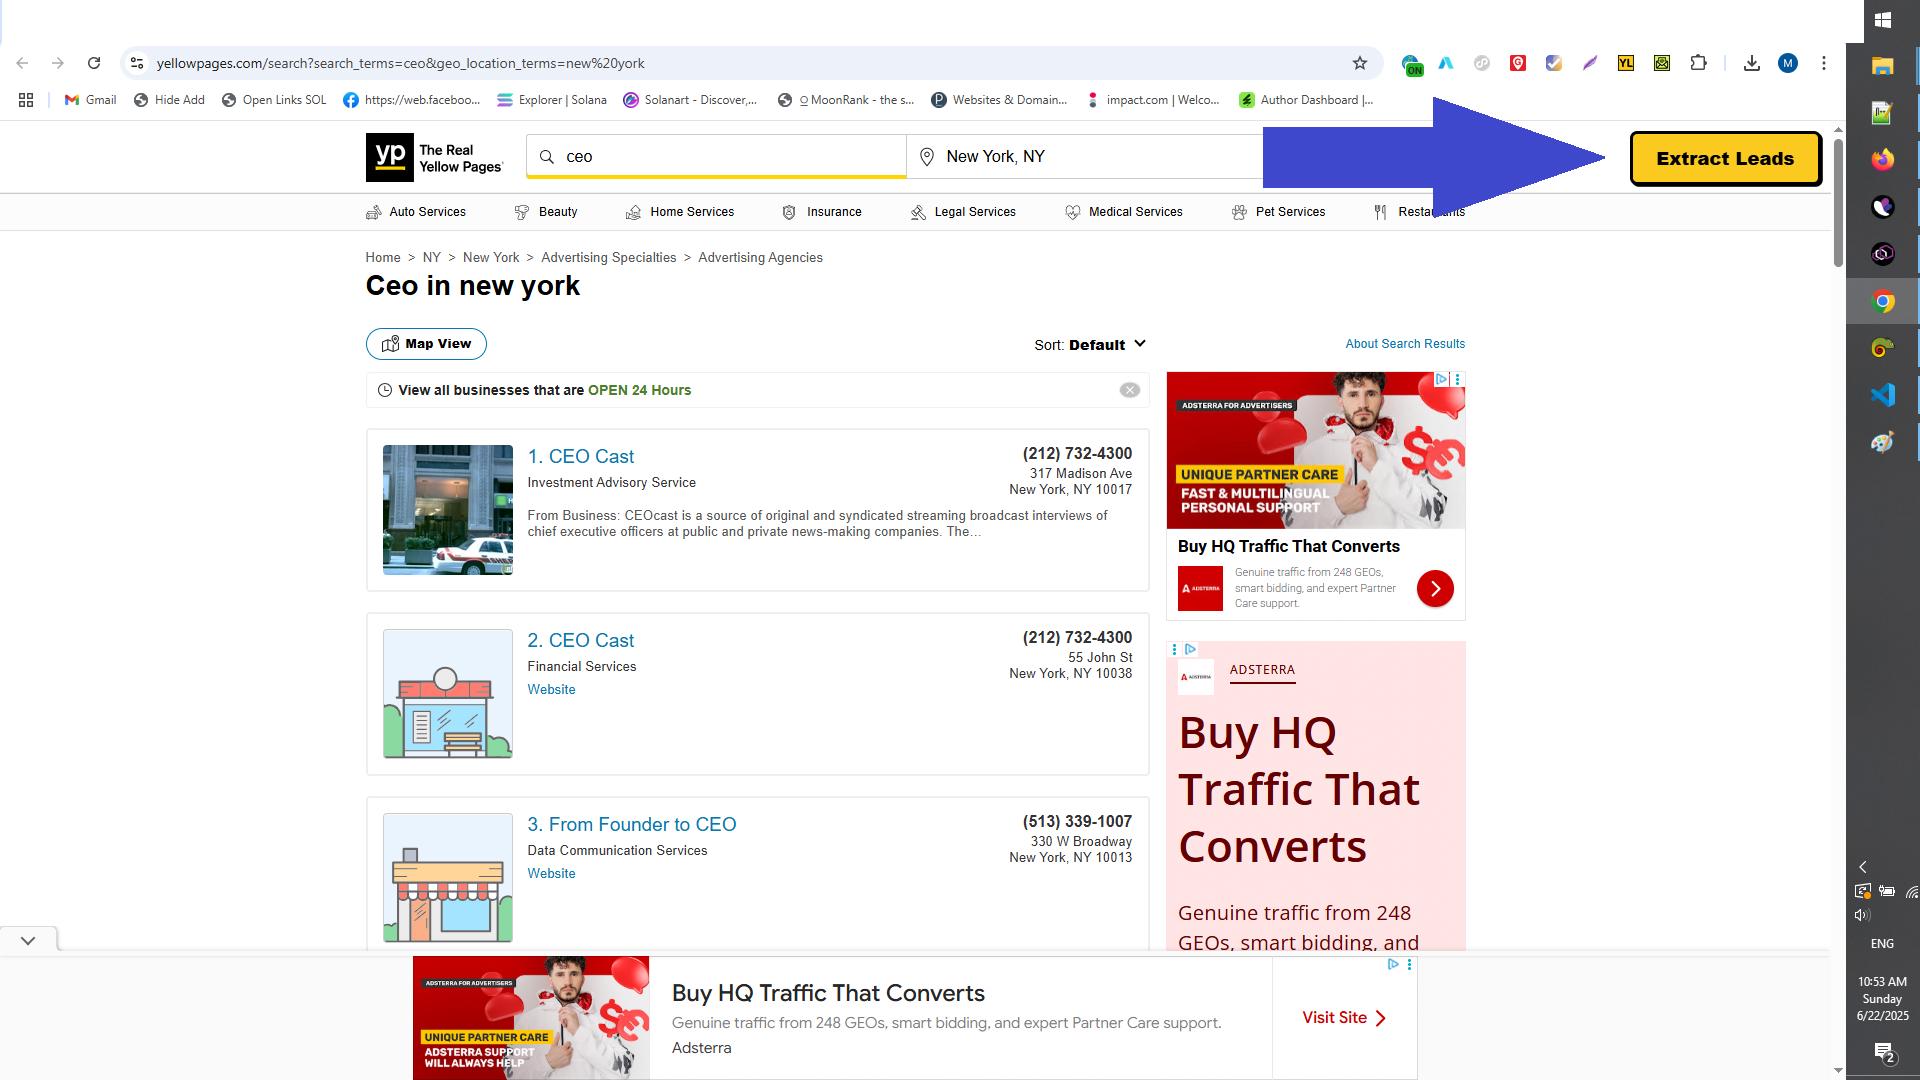
Task: Click the Chrome profile avatar
Action: pyautogui.click(x=1790, y=62)
